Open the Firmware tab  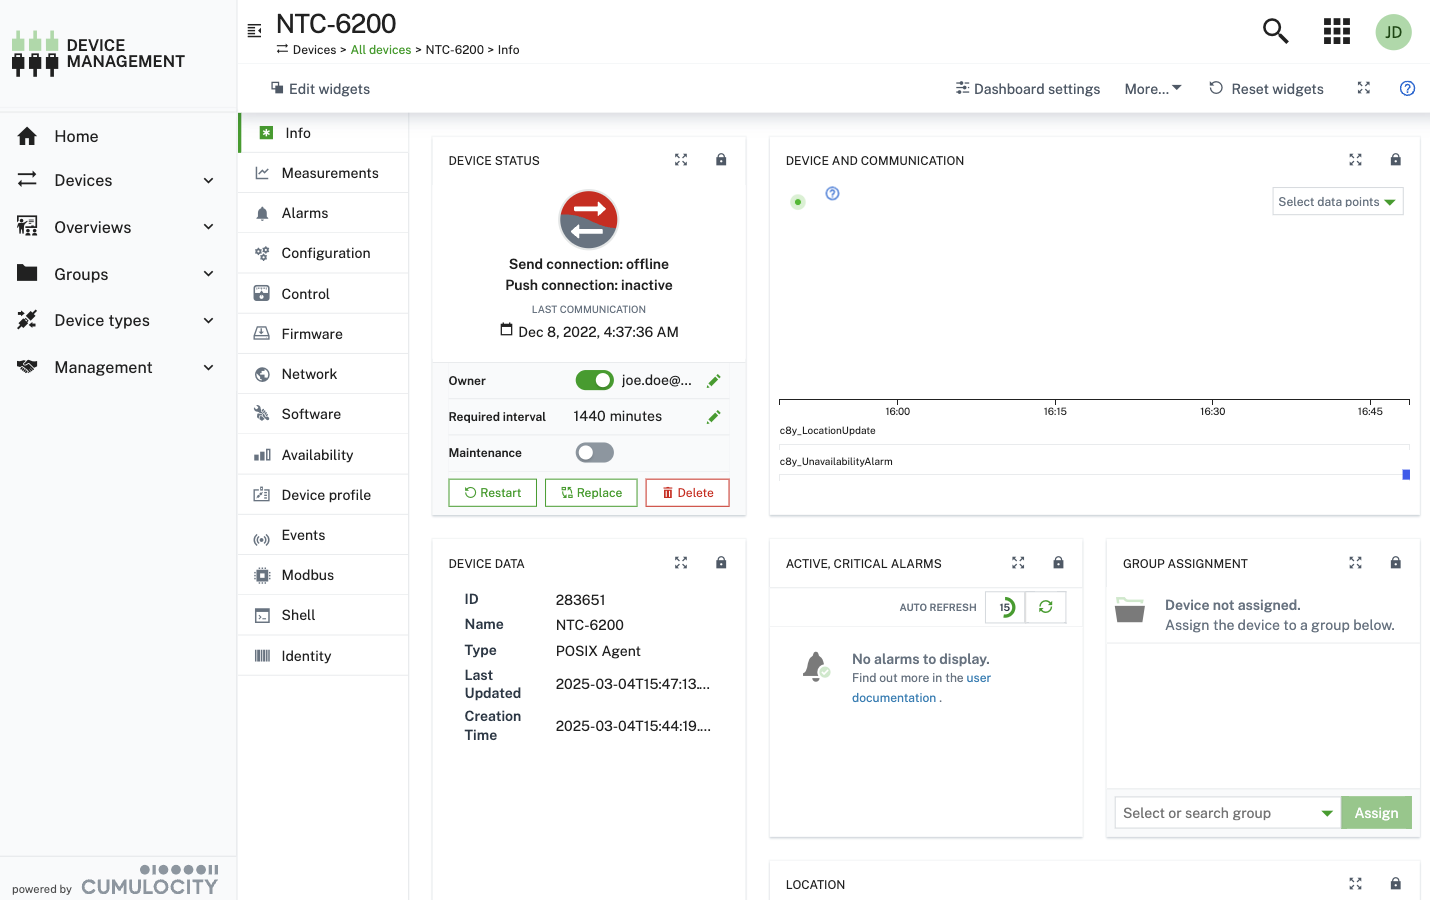pyautogui.click(x=312, y=334)
